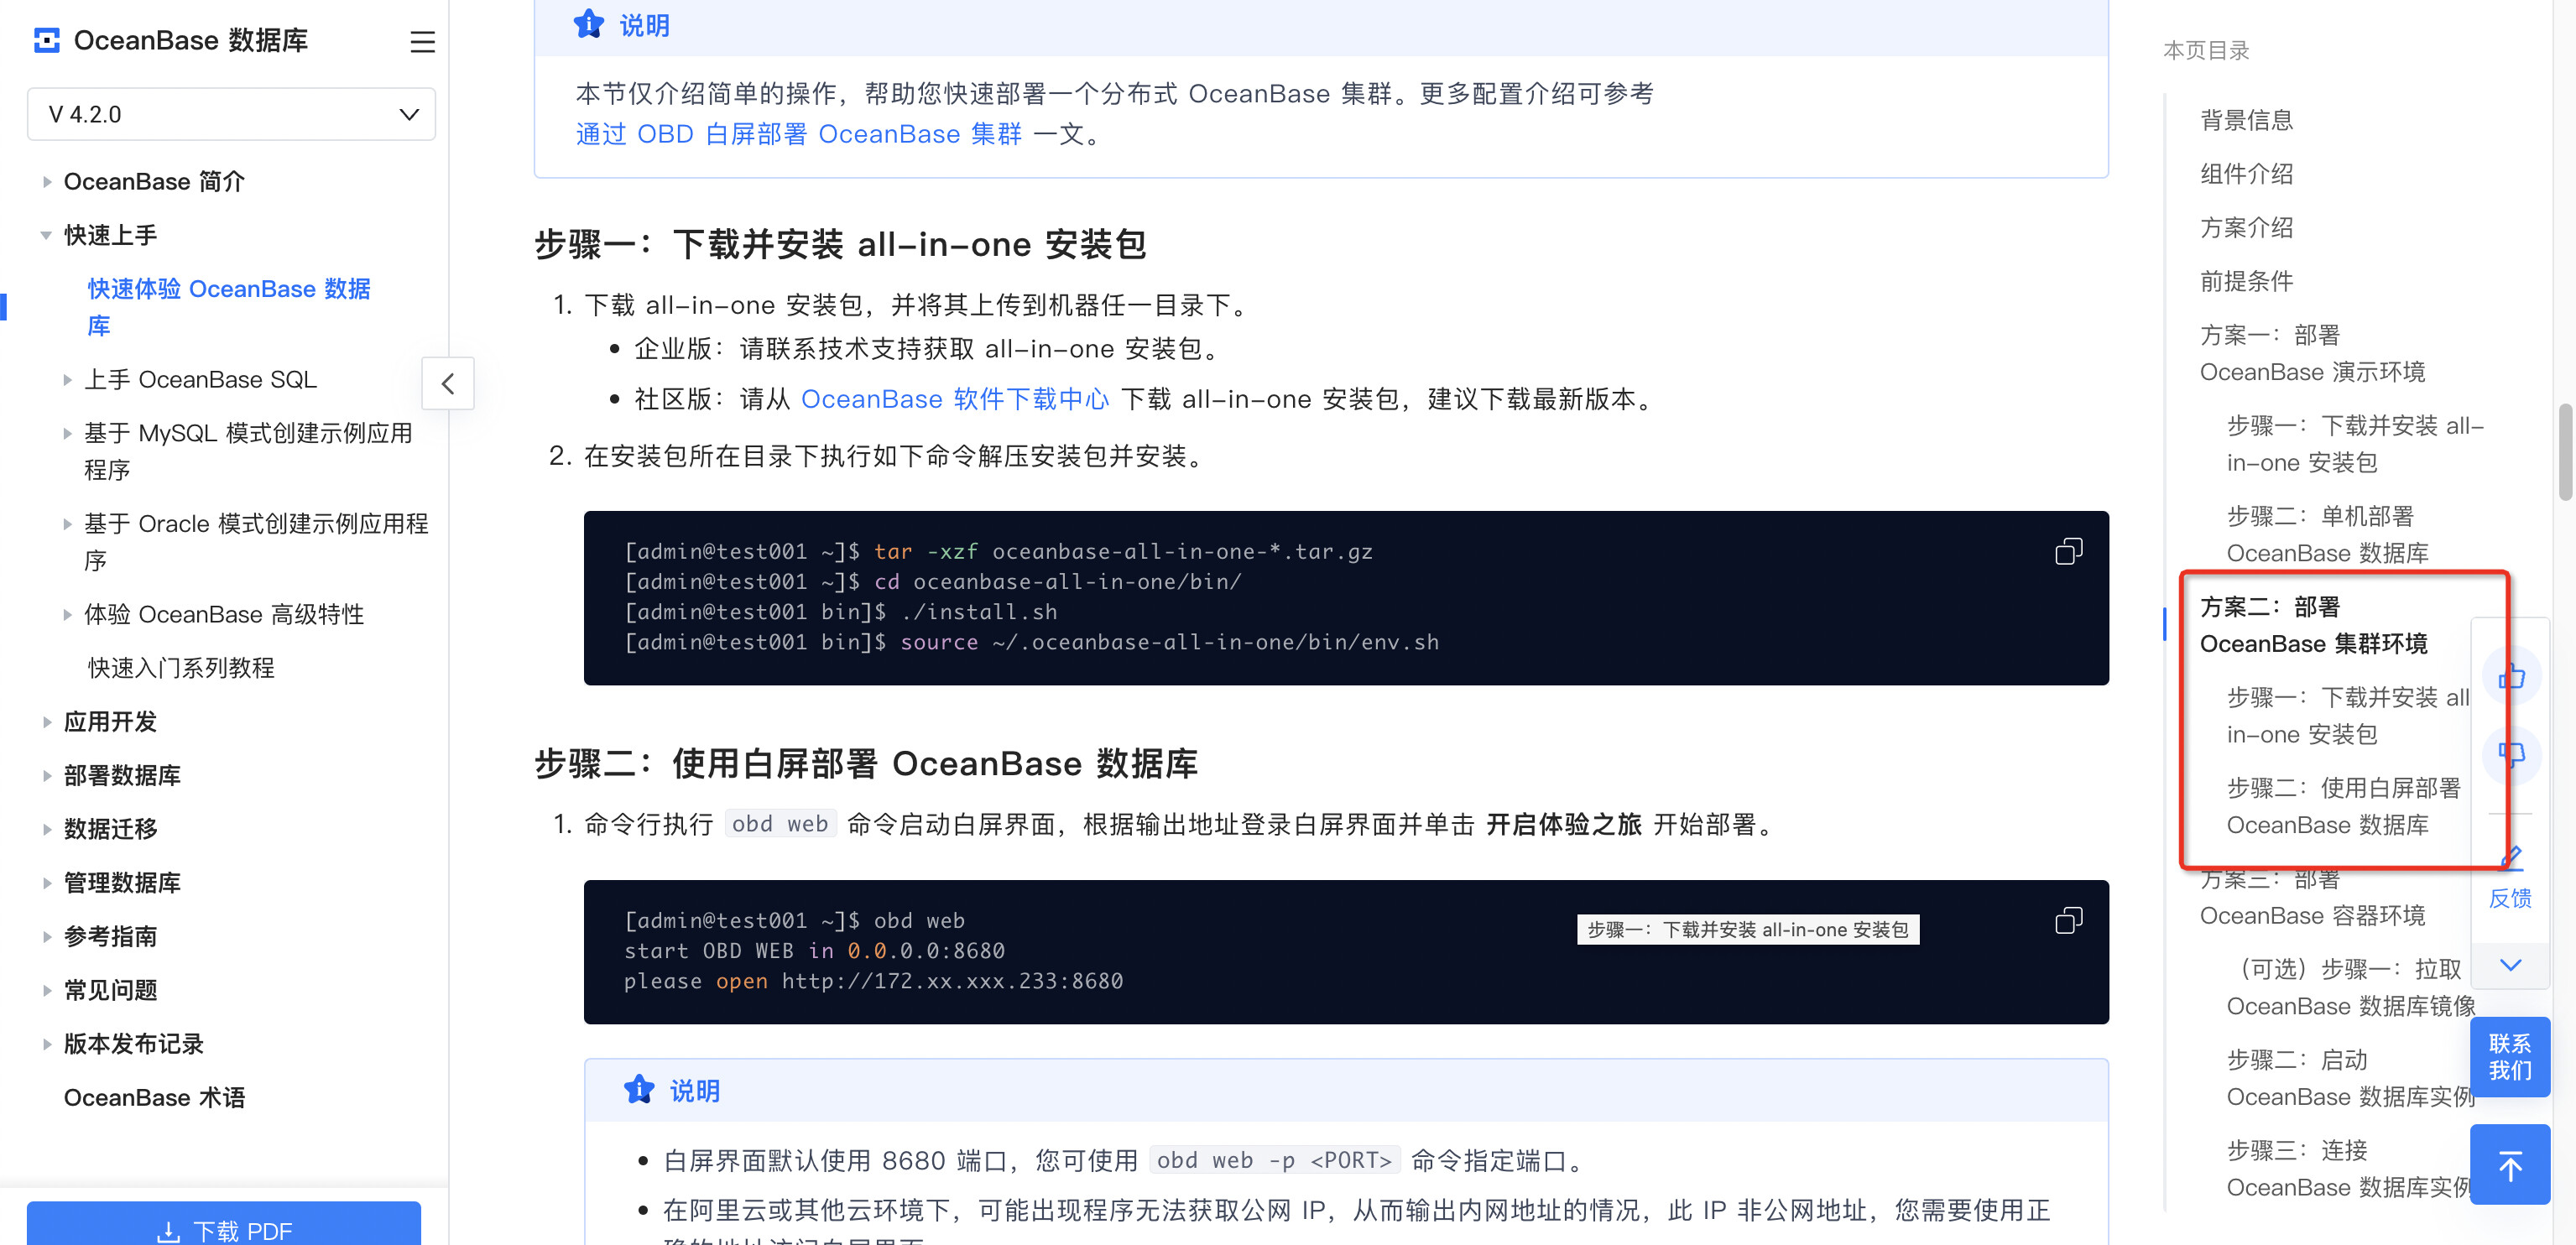
Task: Click the info icon in top 说明 box
Action: click(589, 24)
